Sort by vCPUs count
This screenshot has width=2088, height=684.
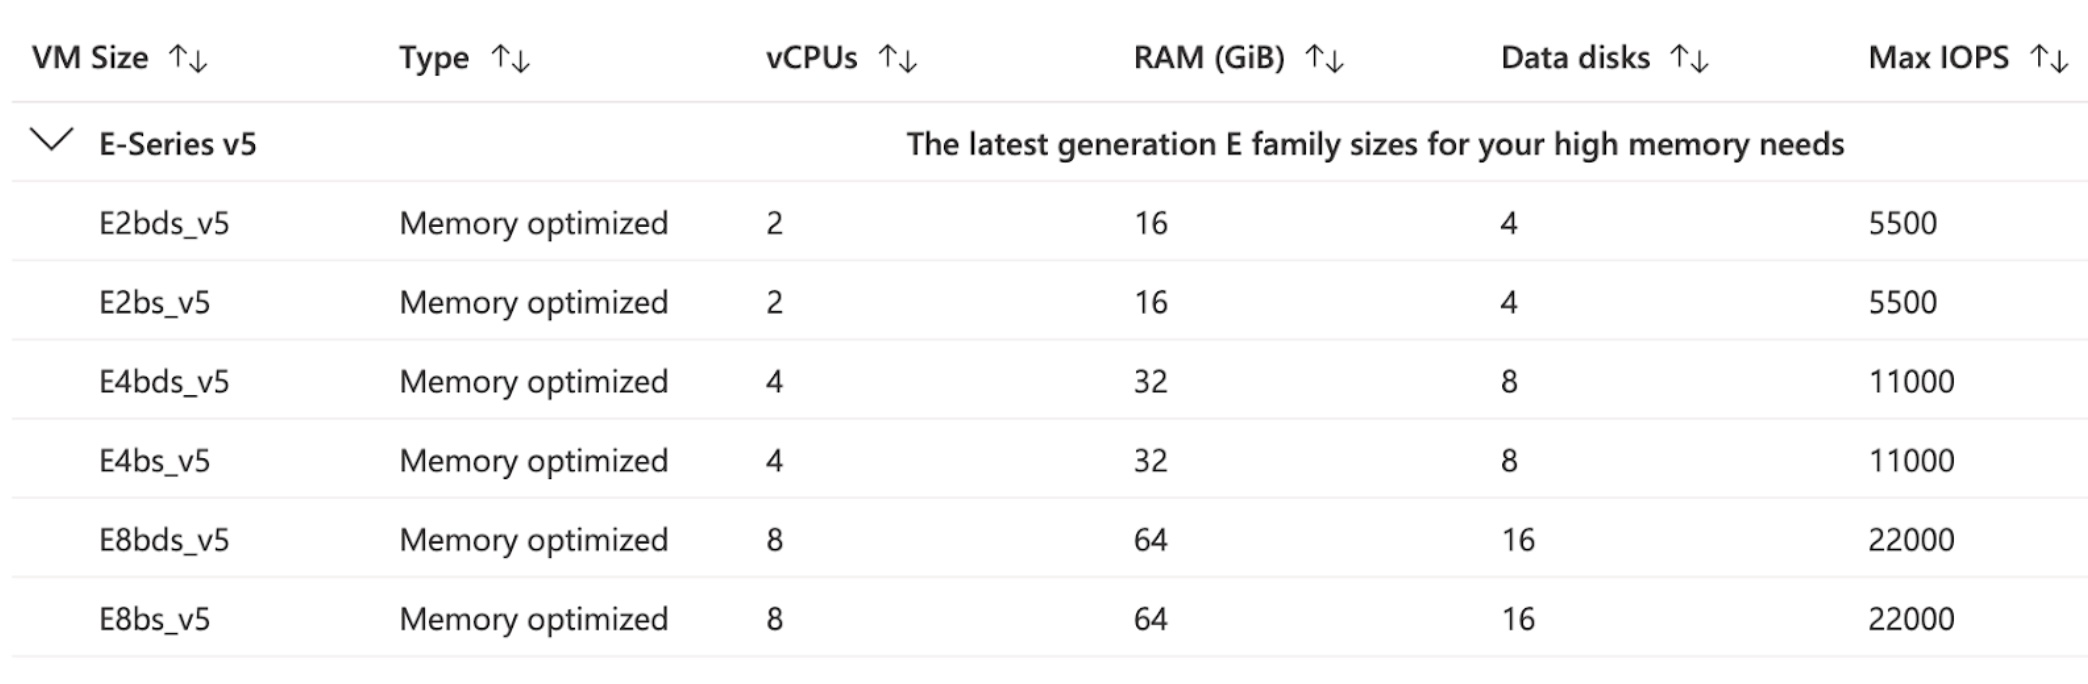point(897,57)
